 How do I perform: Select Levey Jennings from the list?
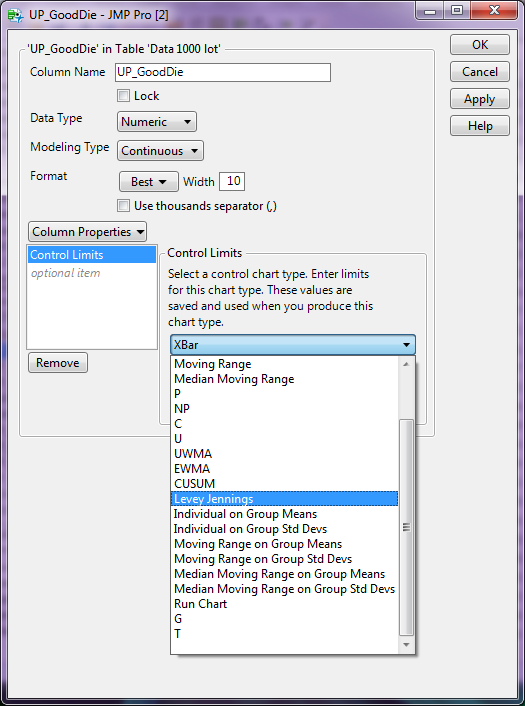(x=285, y=499)
